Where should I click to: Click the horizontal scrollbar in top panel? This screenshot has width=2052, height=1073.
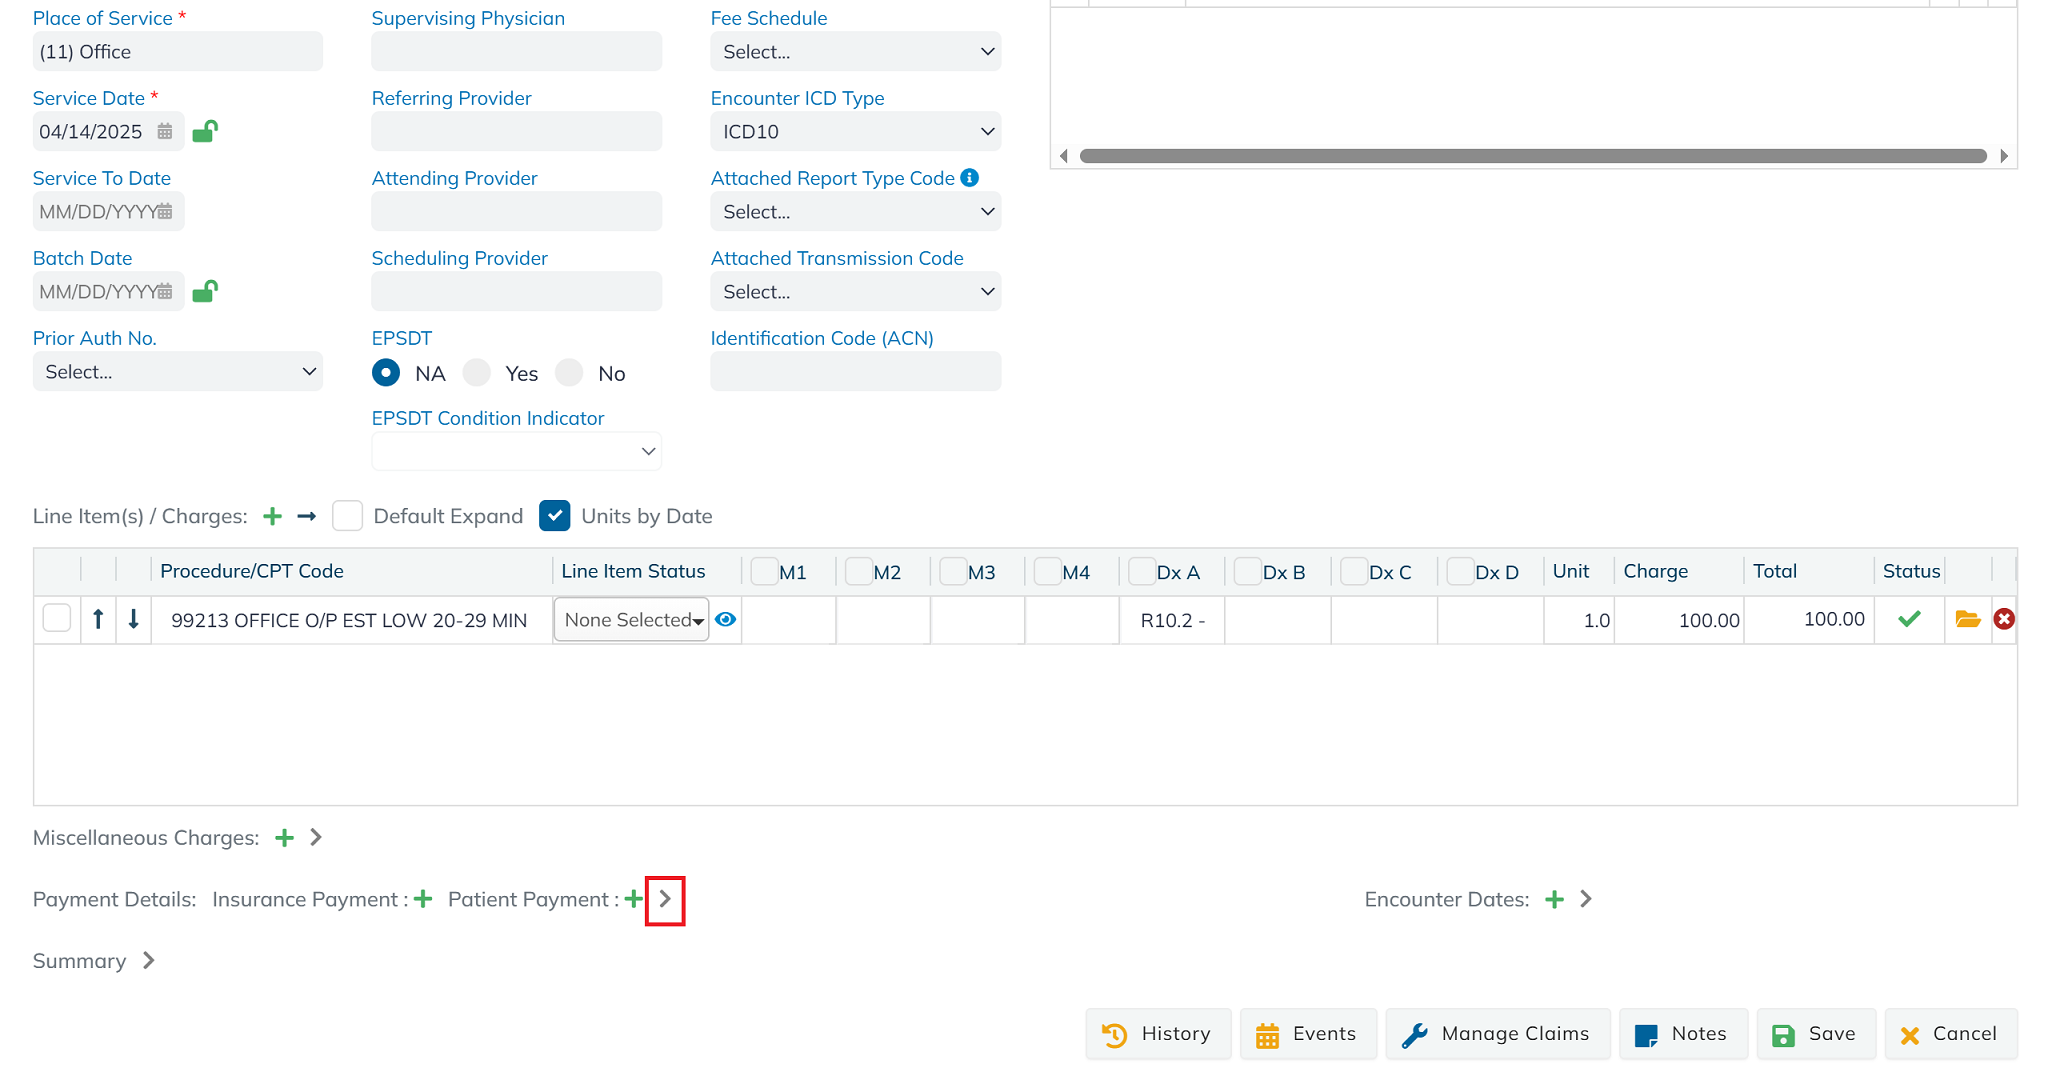click(x=1532, y=156)
